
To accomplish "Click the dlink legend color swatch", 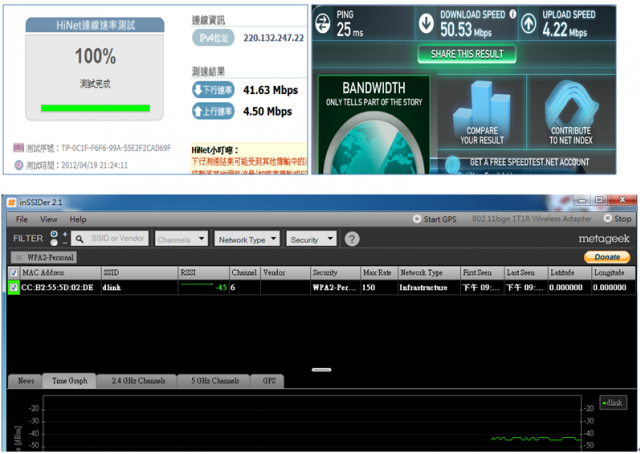I will pos(604,403).
